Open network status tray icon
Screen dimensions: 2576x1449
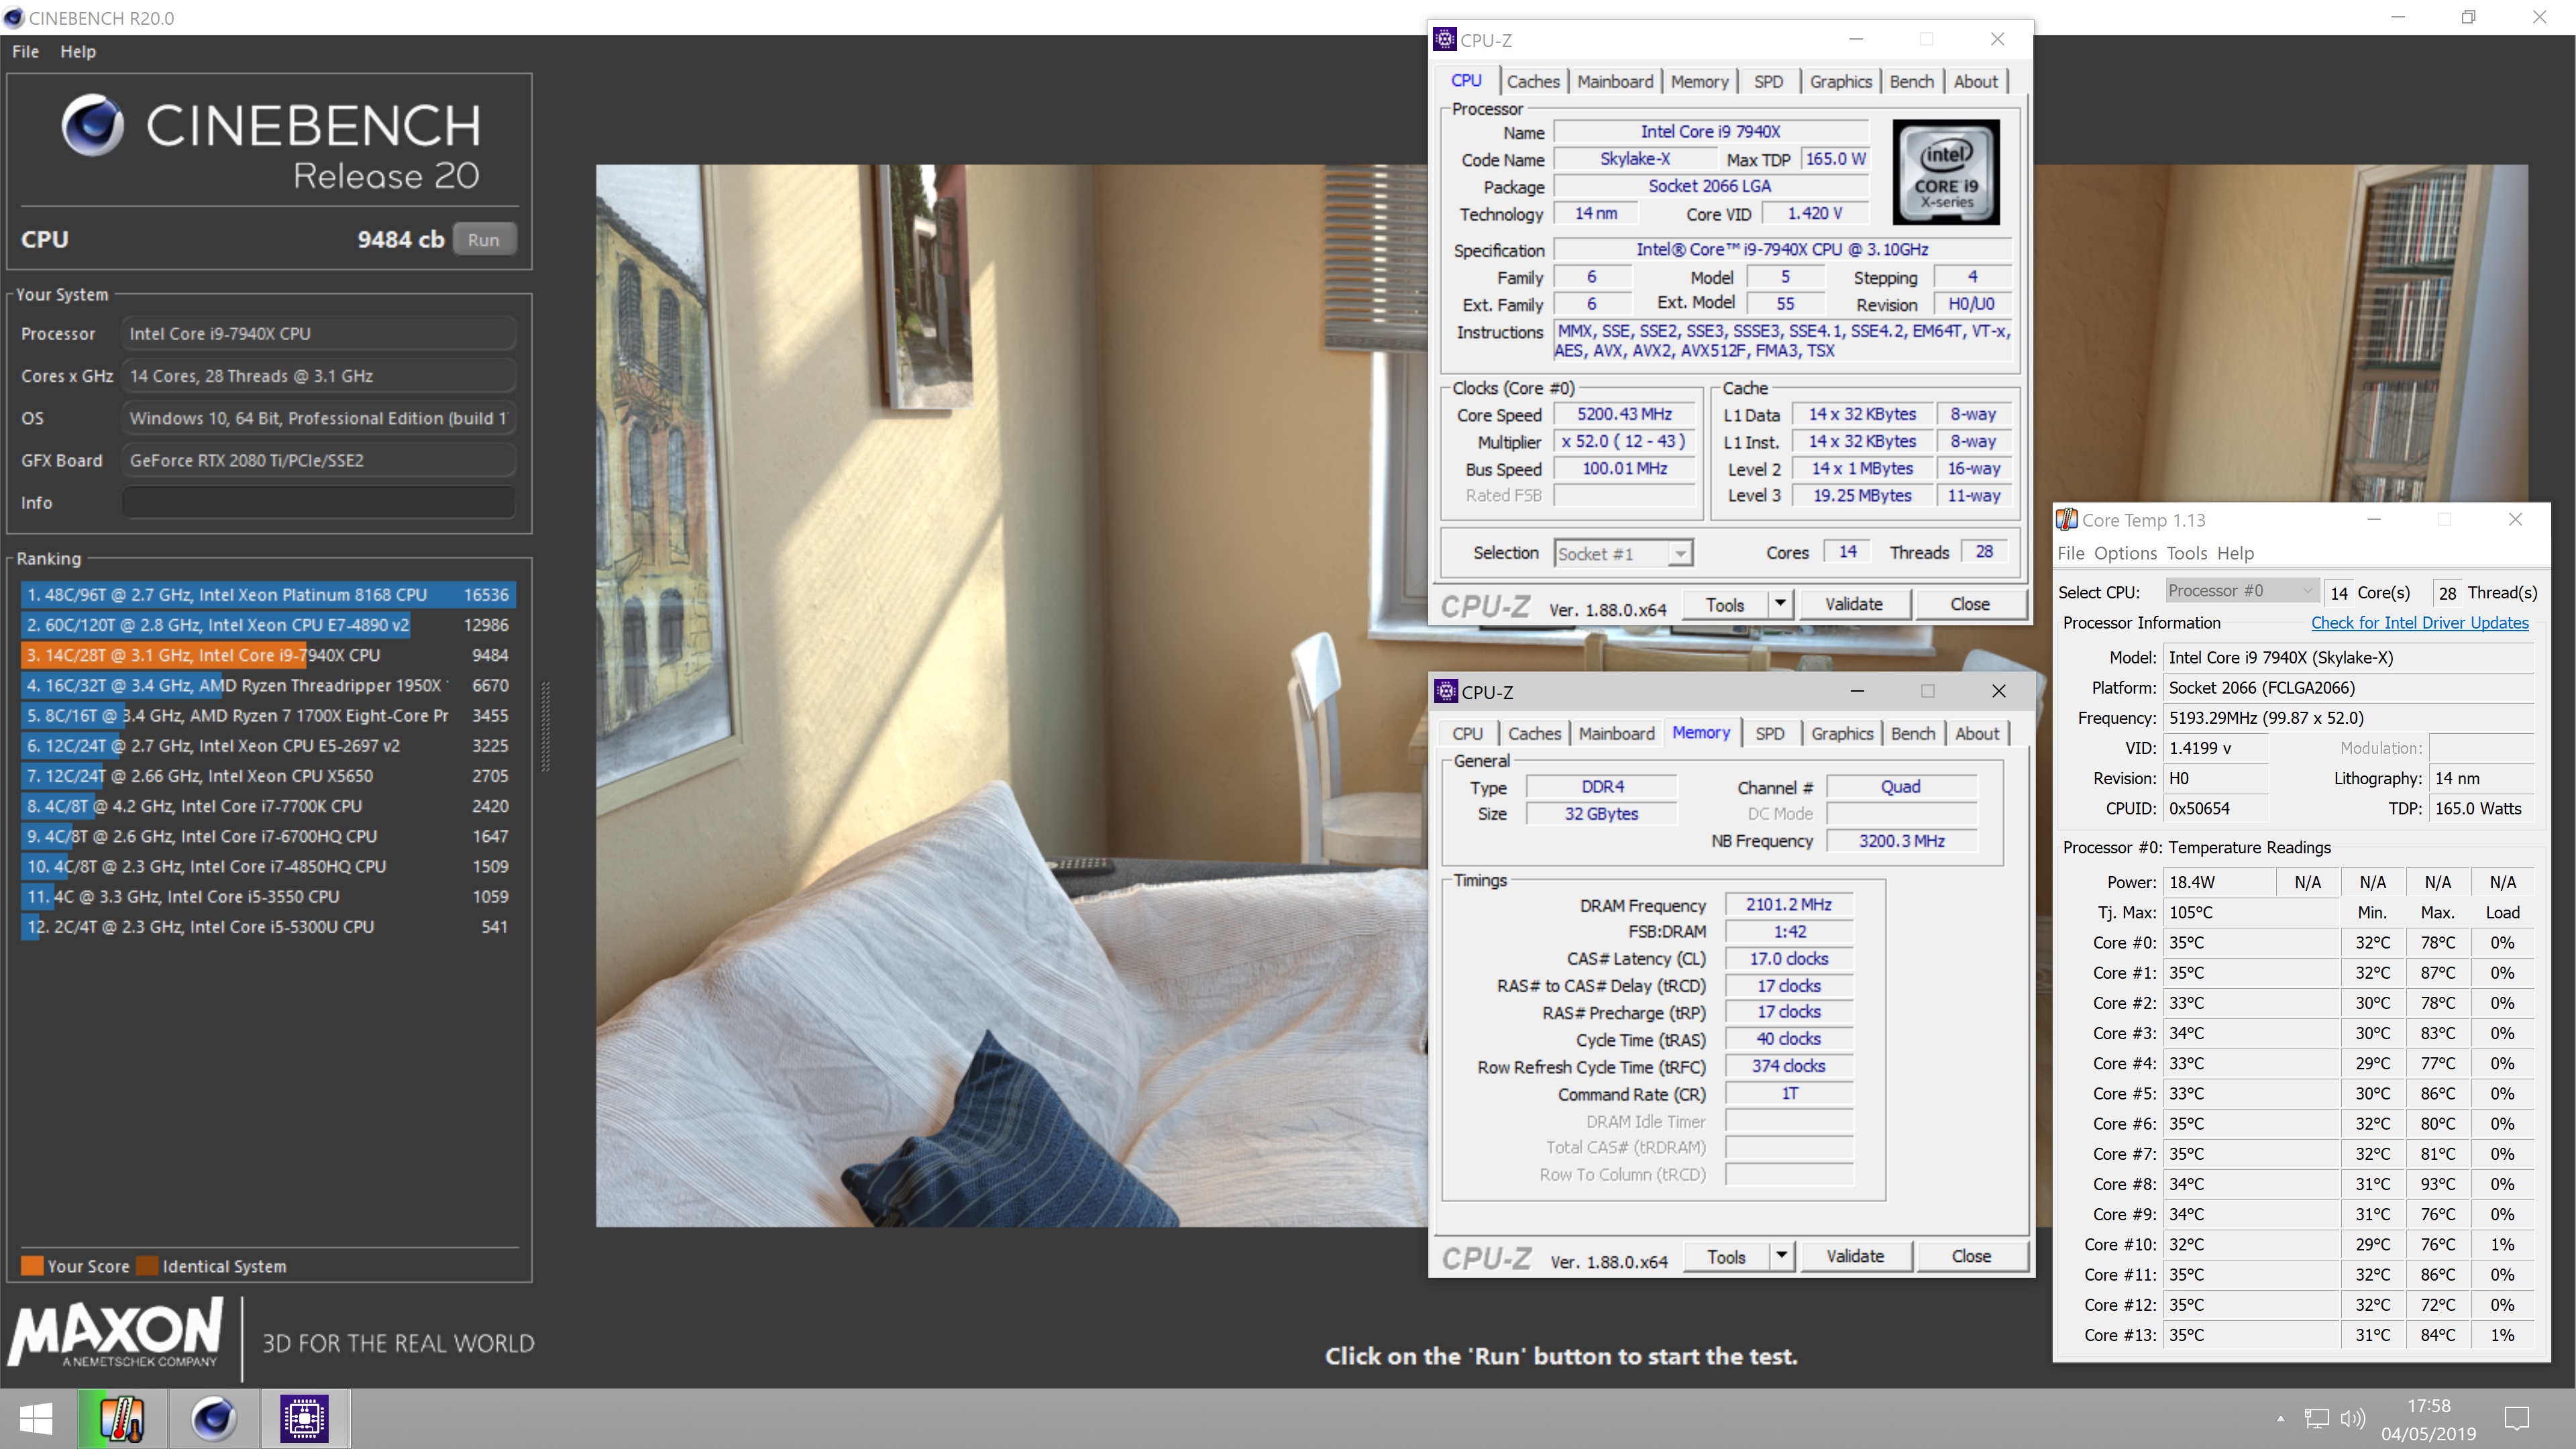2316,1418
